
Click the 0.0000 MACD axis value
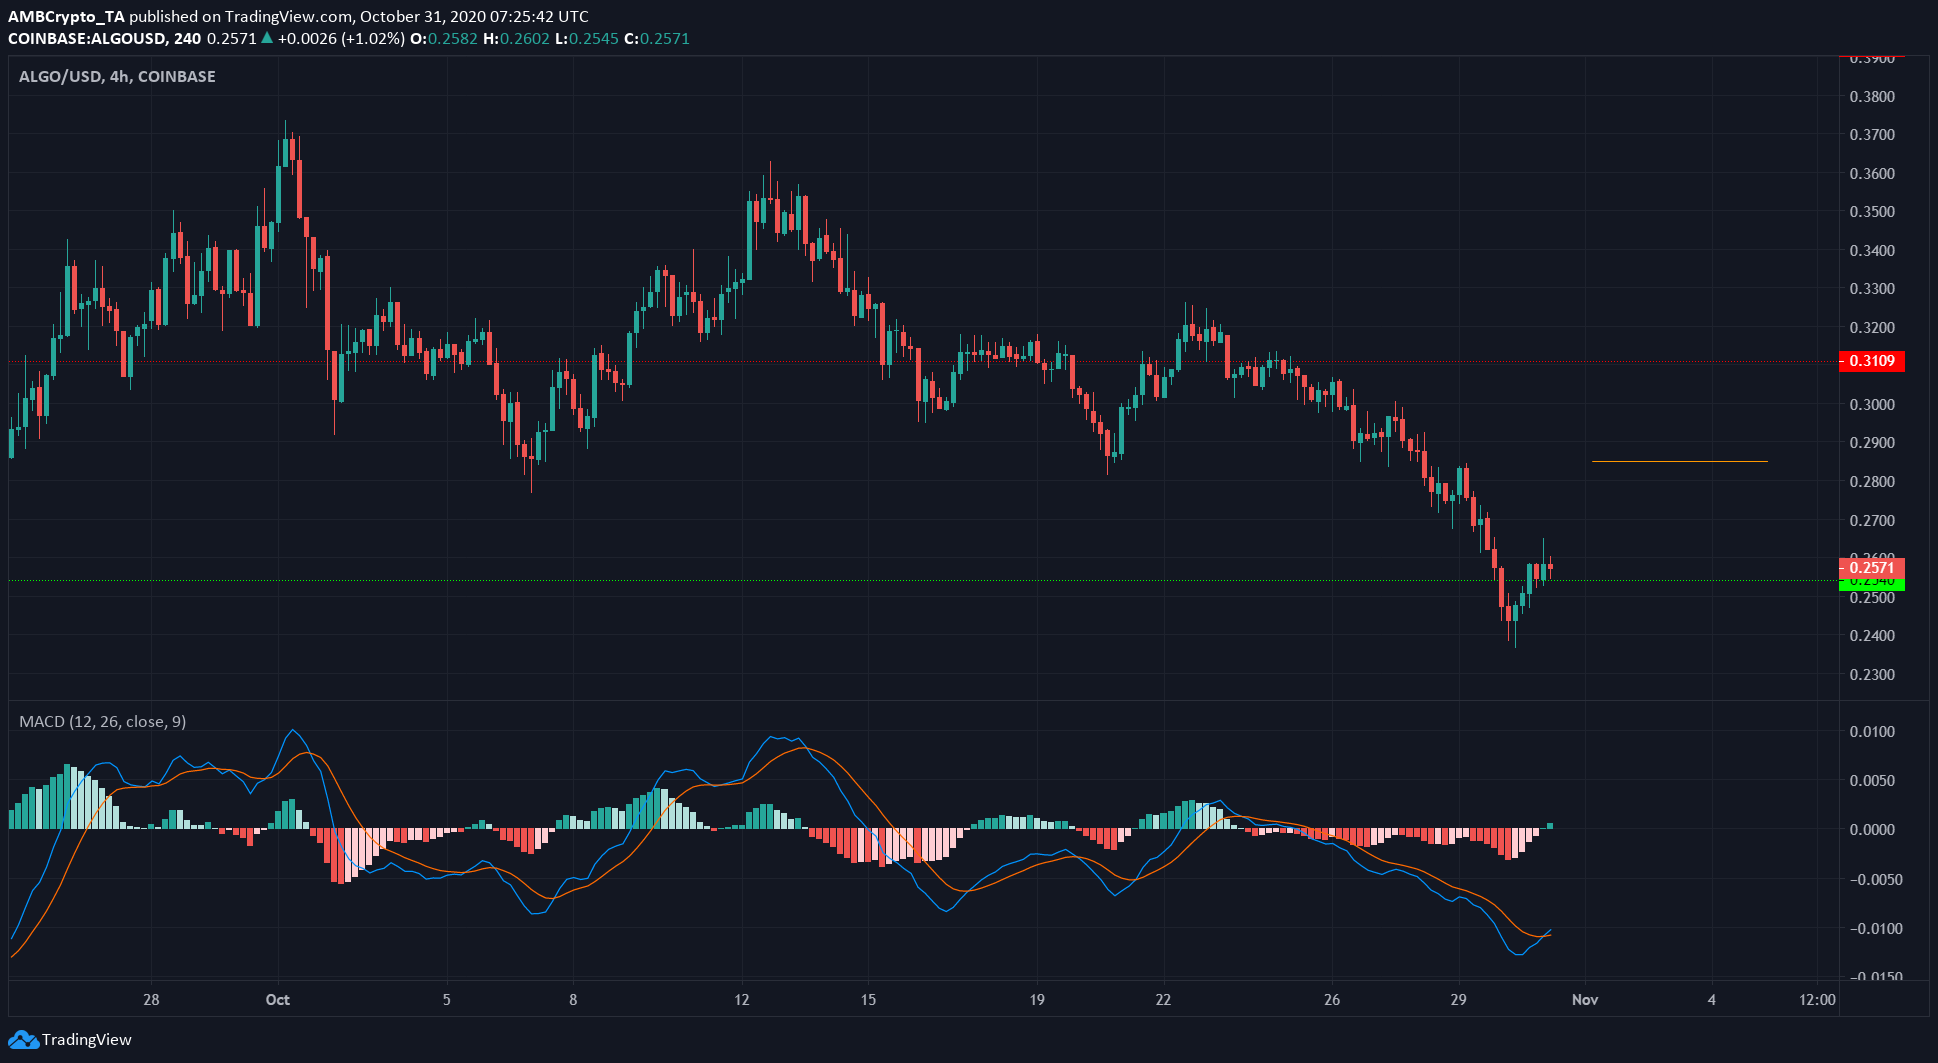point(1872,830)
